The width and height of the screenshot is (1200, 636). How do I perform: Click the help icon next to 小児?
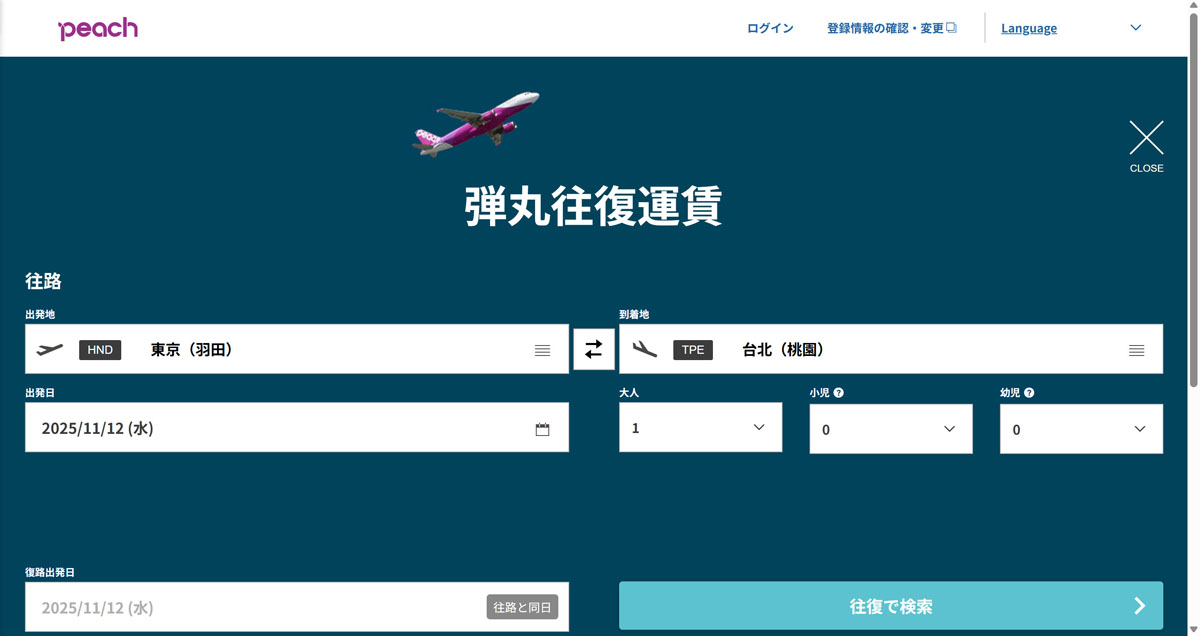[838, 392]
